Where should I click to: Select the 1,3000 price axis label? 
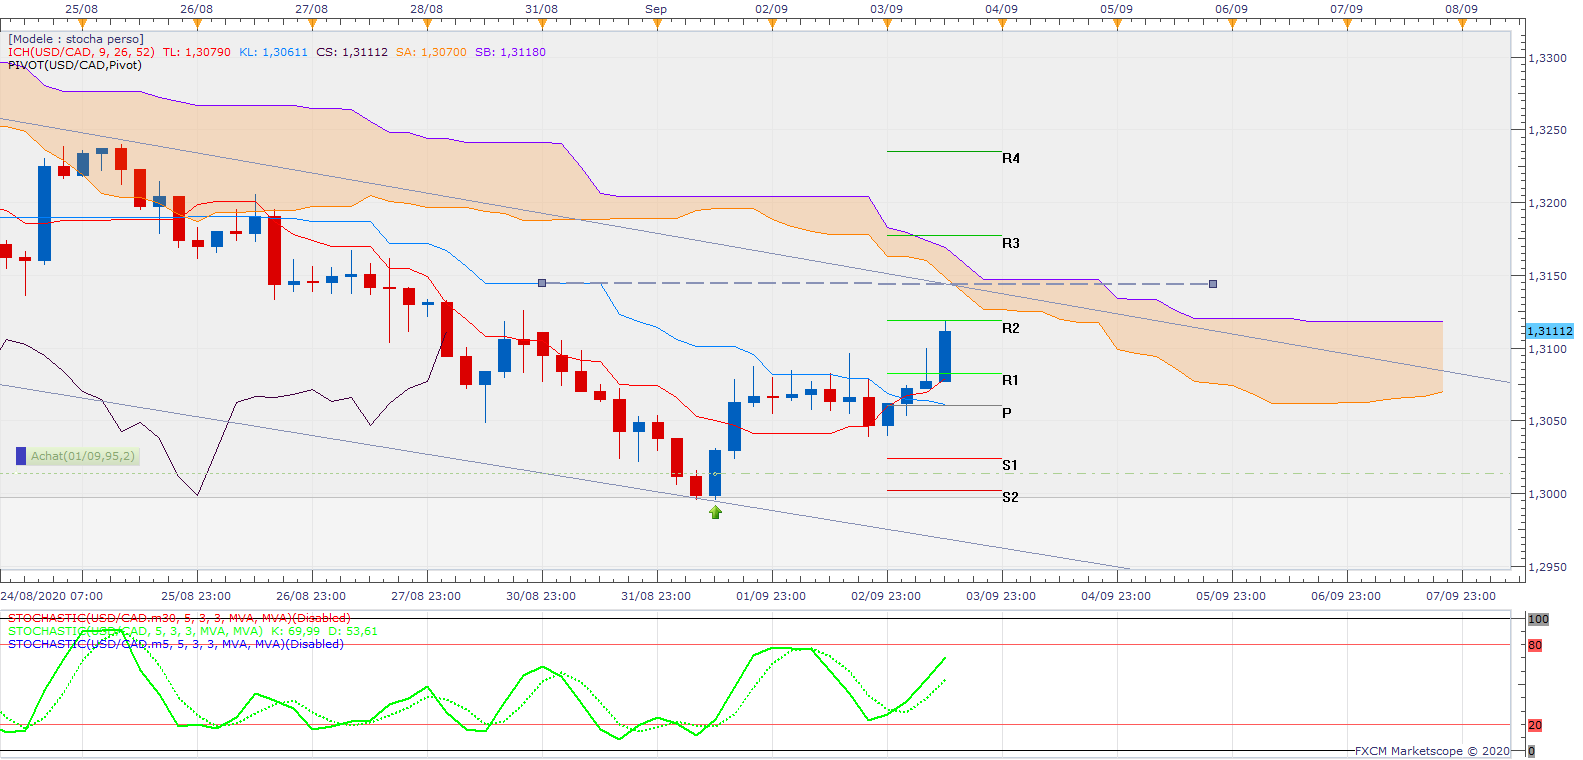[x=1548, y=494]
